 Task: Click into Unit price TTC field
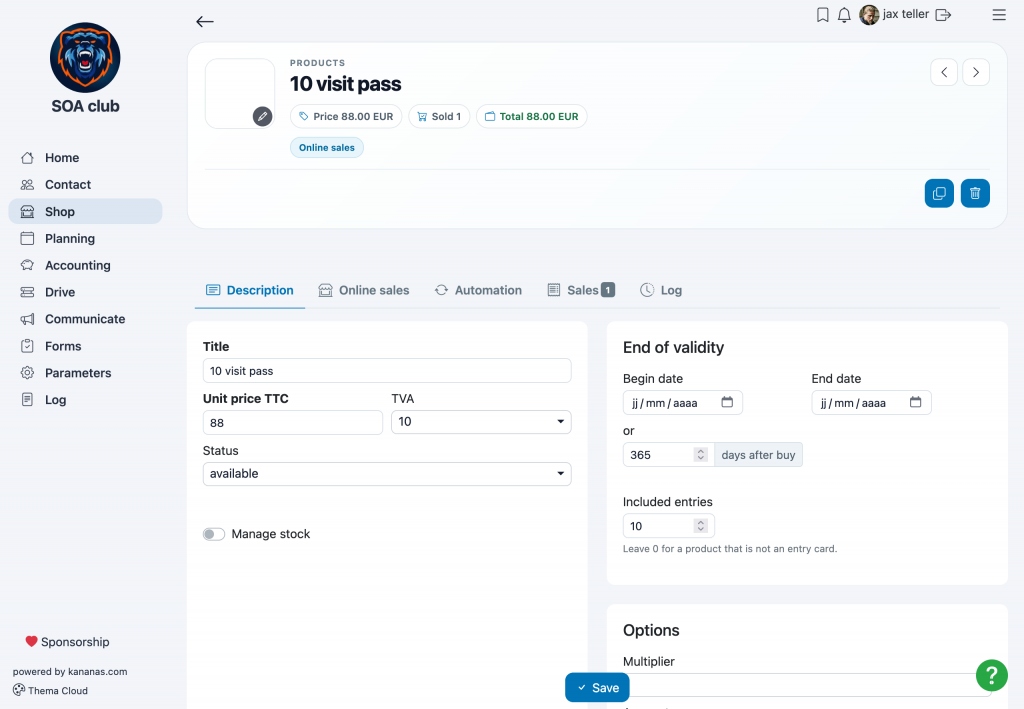coord(293,422)
